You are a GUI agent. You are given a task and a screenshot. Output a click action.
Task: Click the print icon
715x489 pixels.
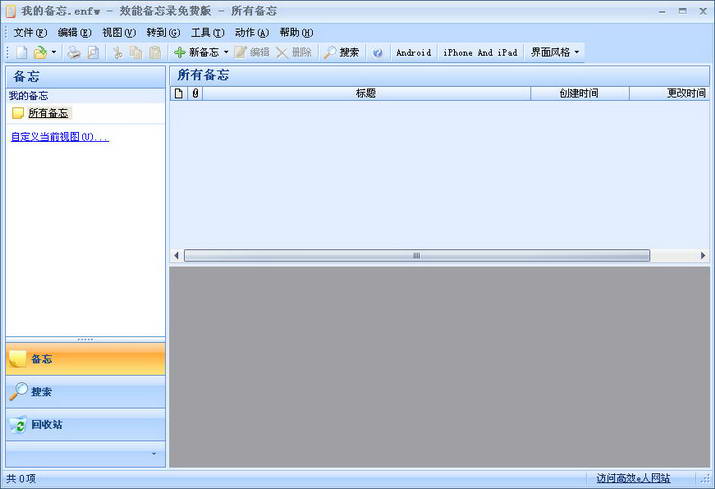(73, 52)
